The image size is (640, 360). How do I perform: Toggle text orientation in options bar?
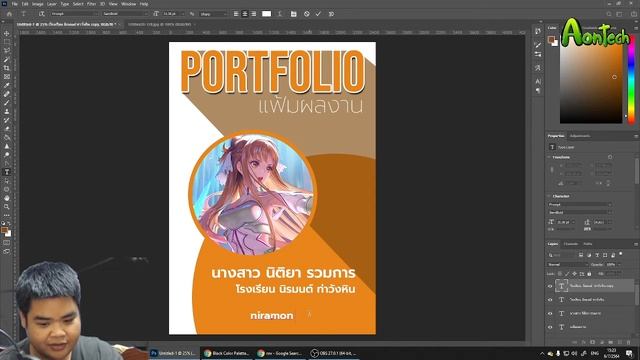(41, 14)
